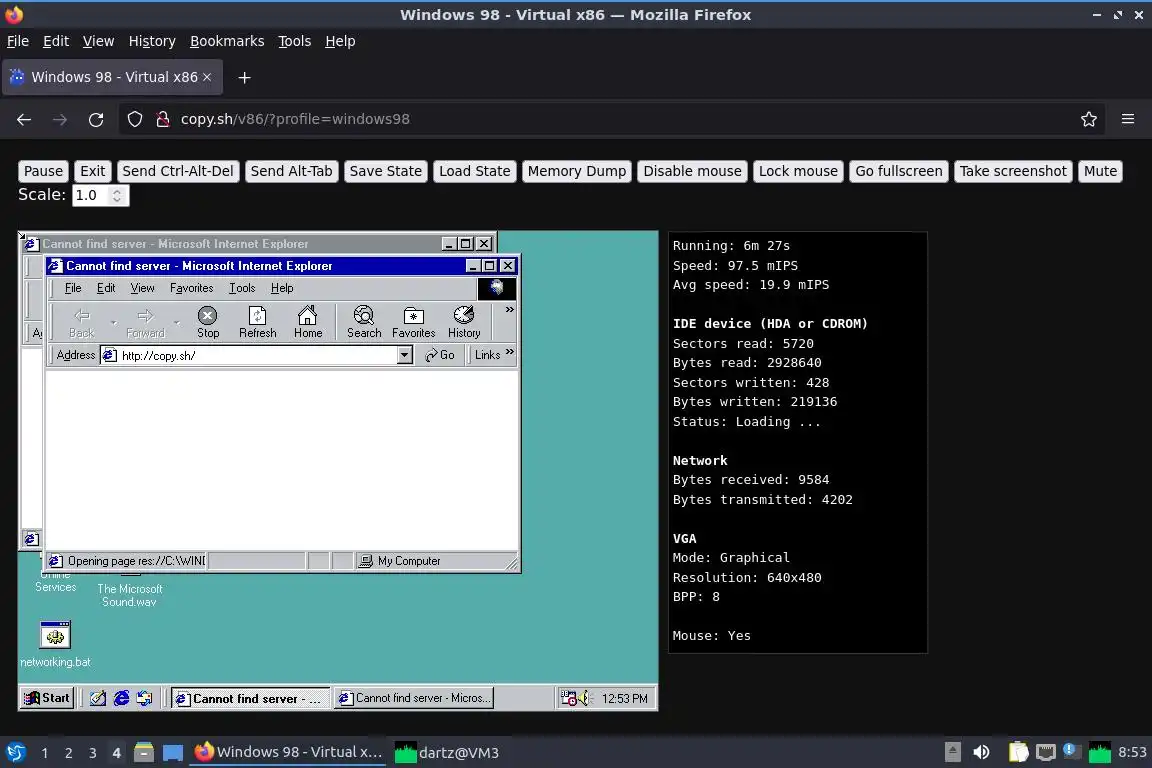Viewport: 1152px width, 768px height.
Task: Click the Windows 98 Start button
Action: [47, 698]
